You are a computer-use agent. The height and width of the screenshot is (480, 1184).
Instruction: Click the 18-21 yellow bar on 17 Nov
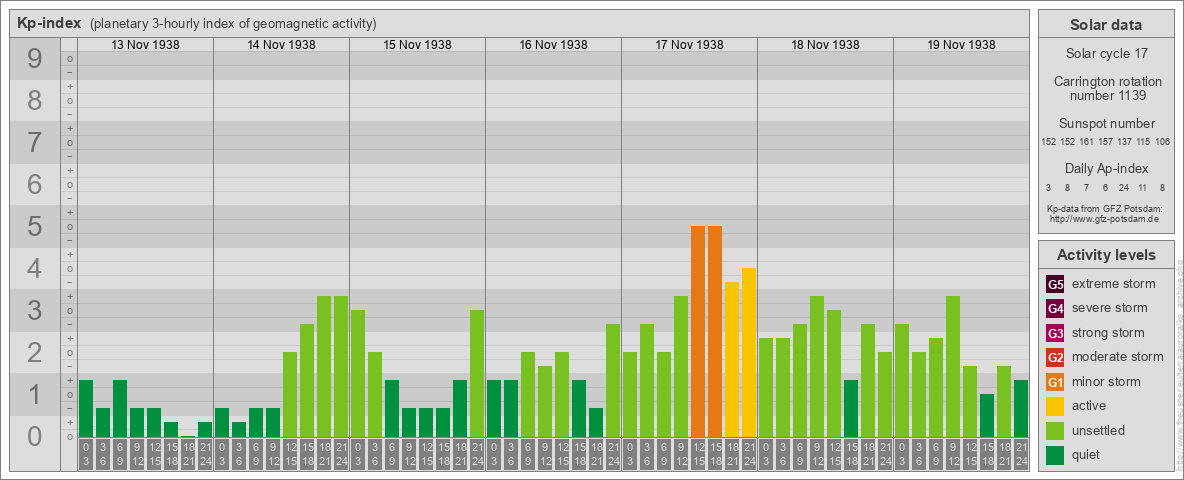click(x=732, y=359)
